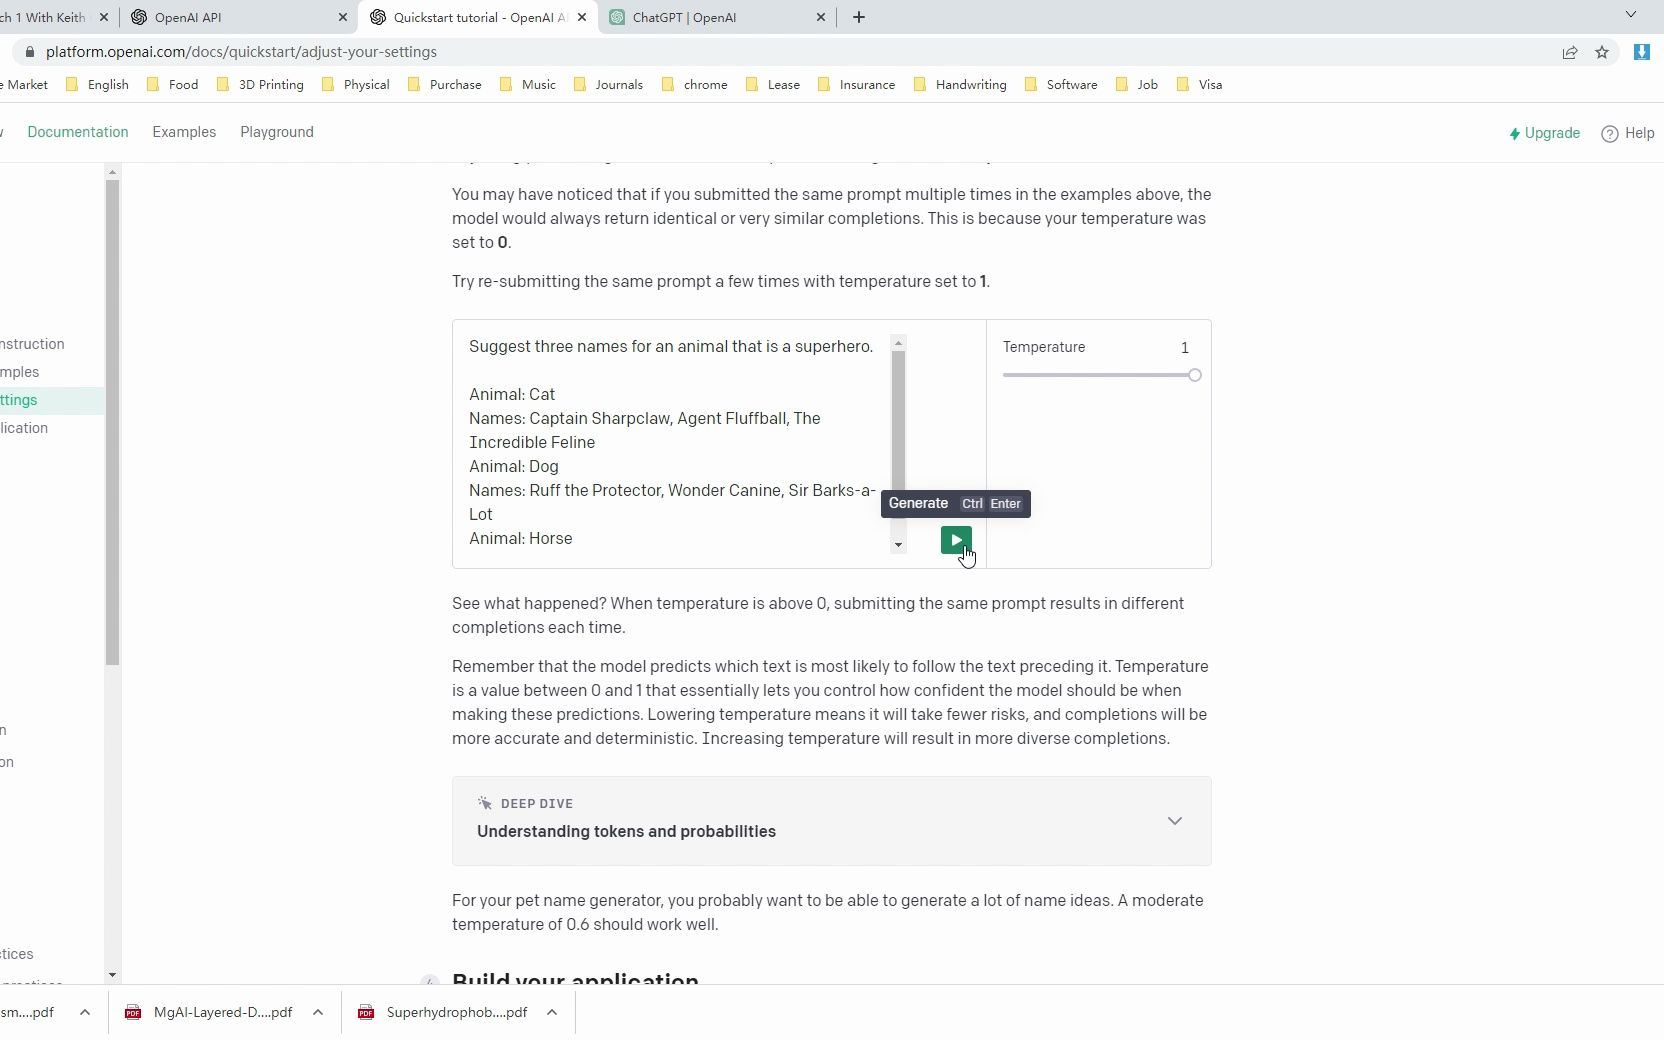Open the Examples nav link

[184, 132]
